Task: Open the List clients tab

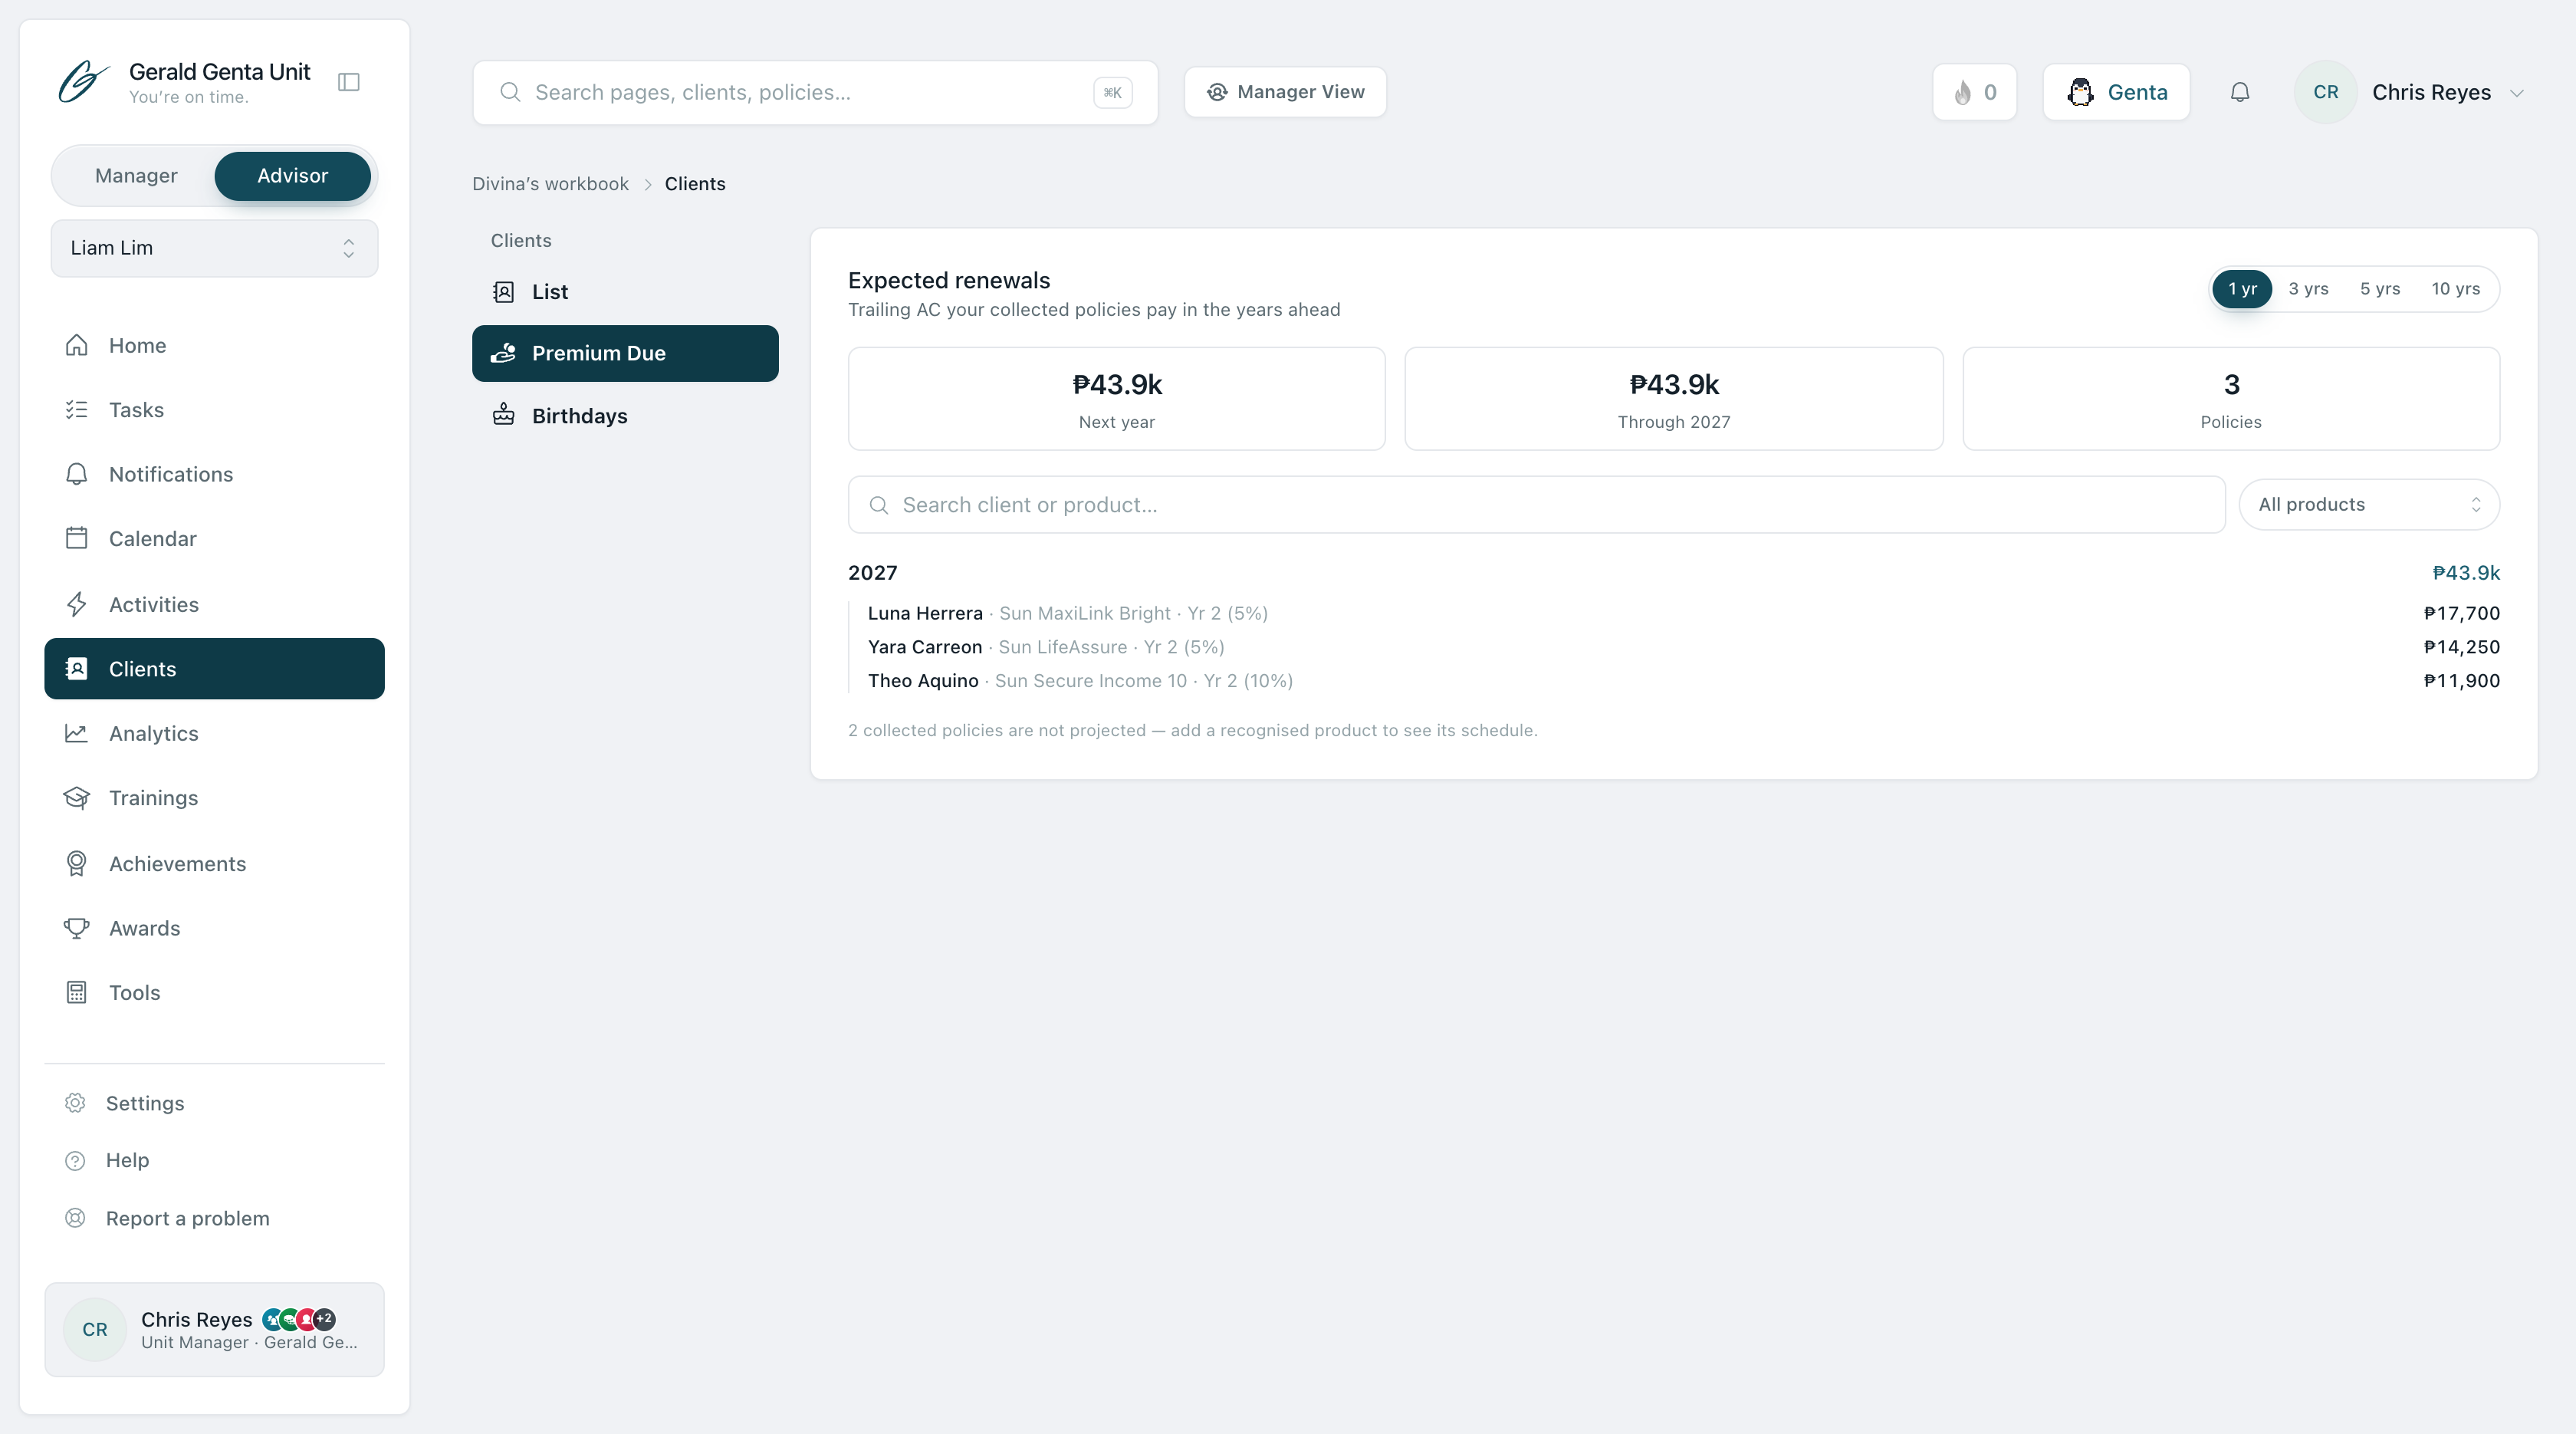Action: coord(625,292)
